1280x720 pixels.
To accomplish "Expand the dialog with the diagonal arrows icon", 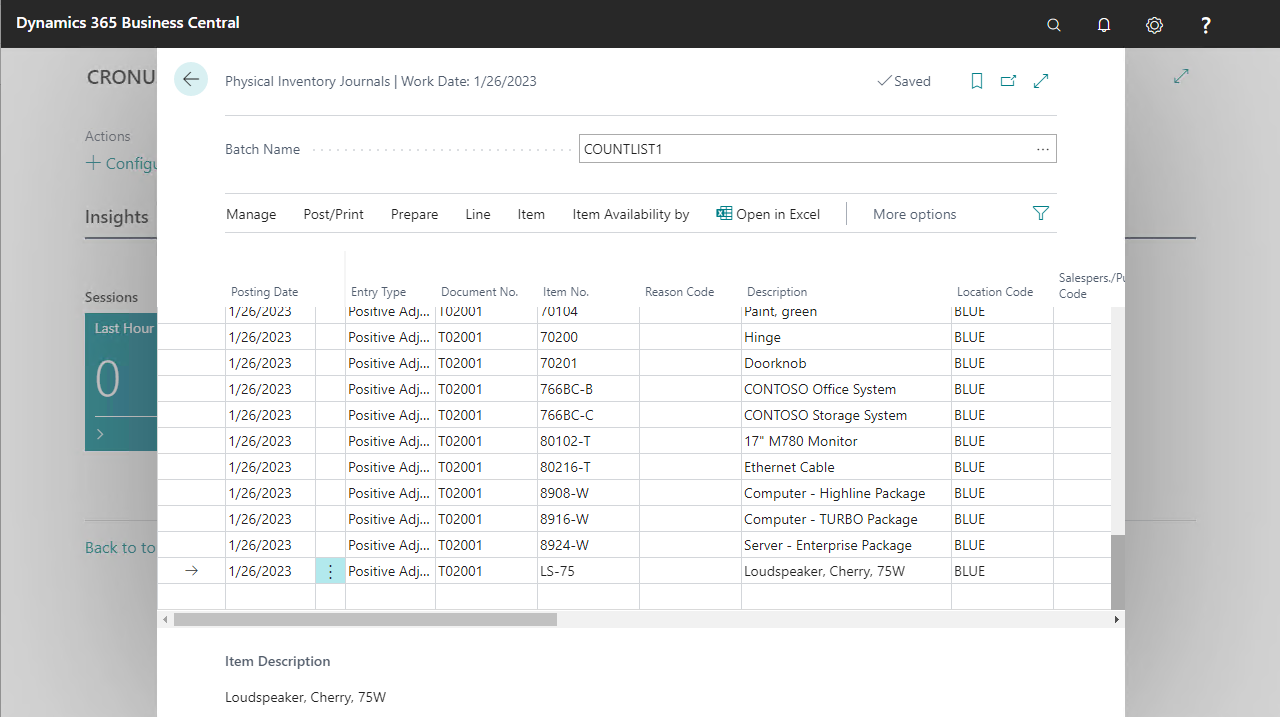I will (1041, 81).
